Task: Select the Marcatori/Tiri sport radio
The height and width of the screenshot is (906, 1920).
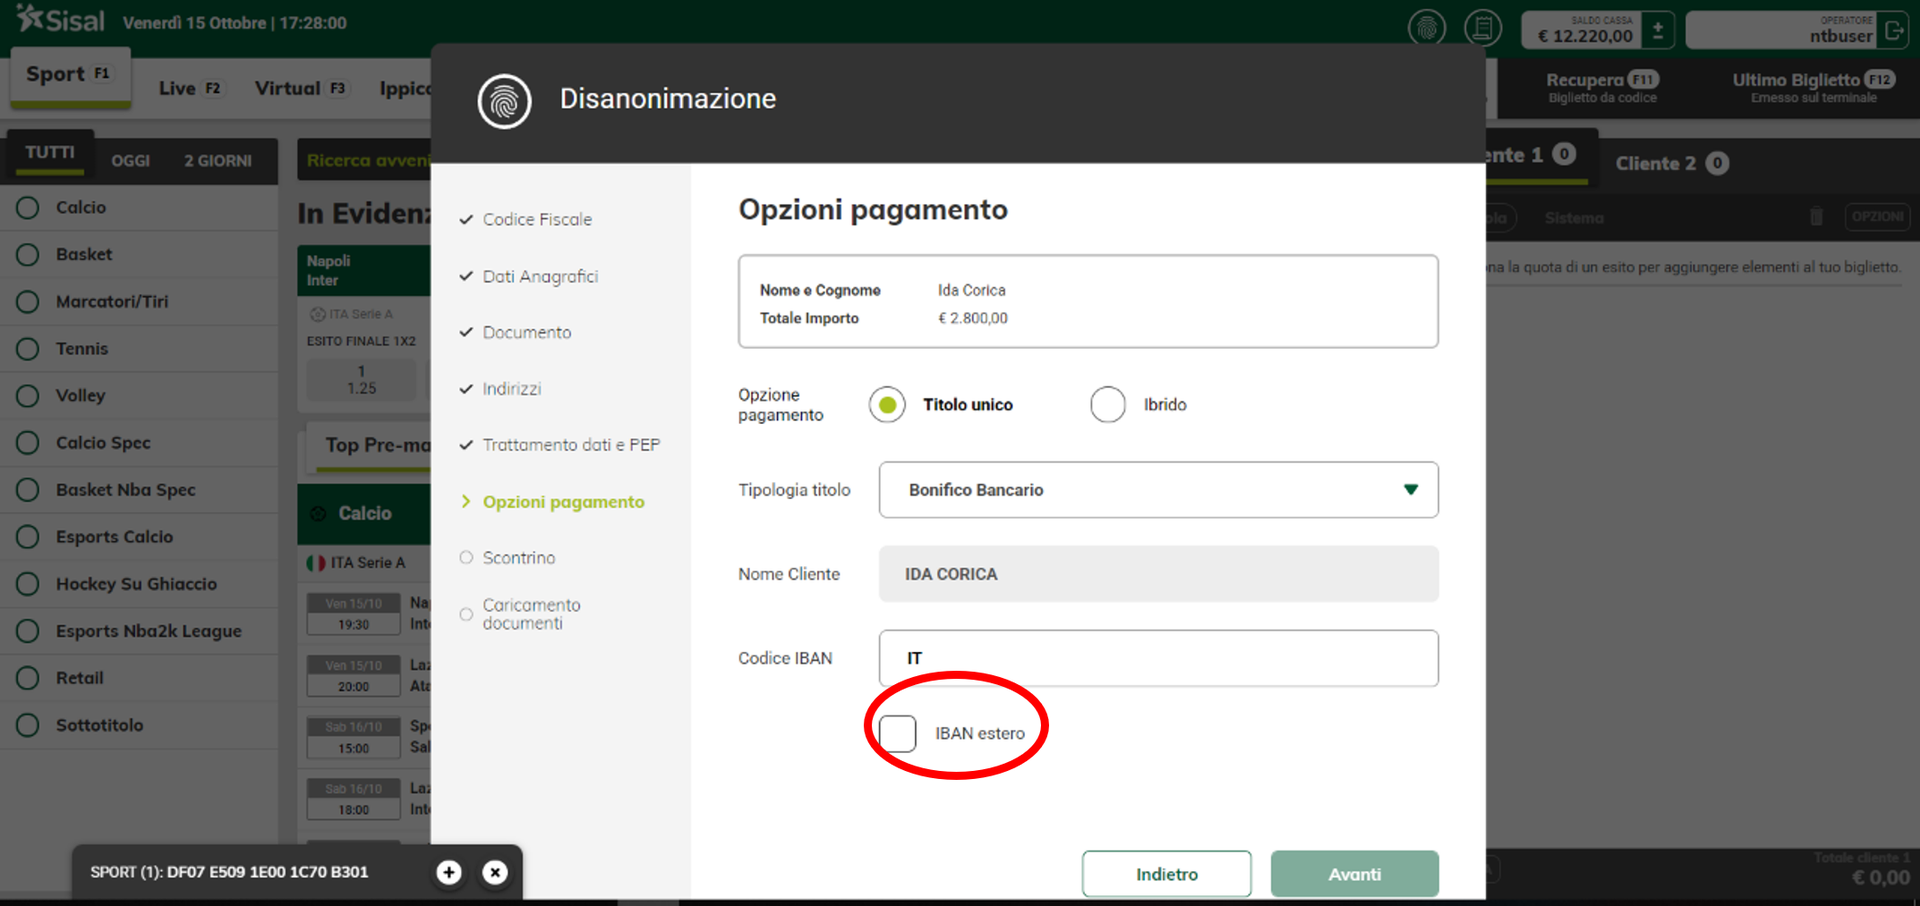Action: (28, 301)
